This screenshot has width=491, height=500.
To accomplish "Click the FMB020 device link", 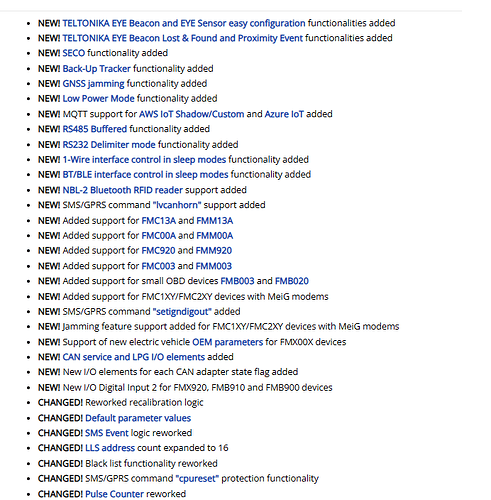I will tap(292, 281).
